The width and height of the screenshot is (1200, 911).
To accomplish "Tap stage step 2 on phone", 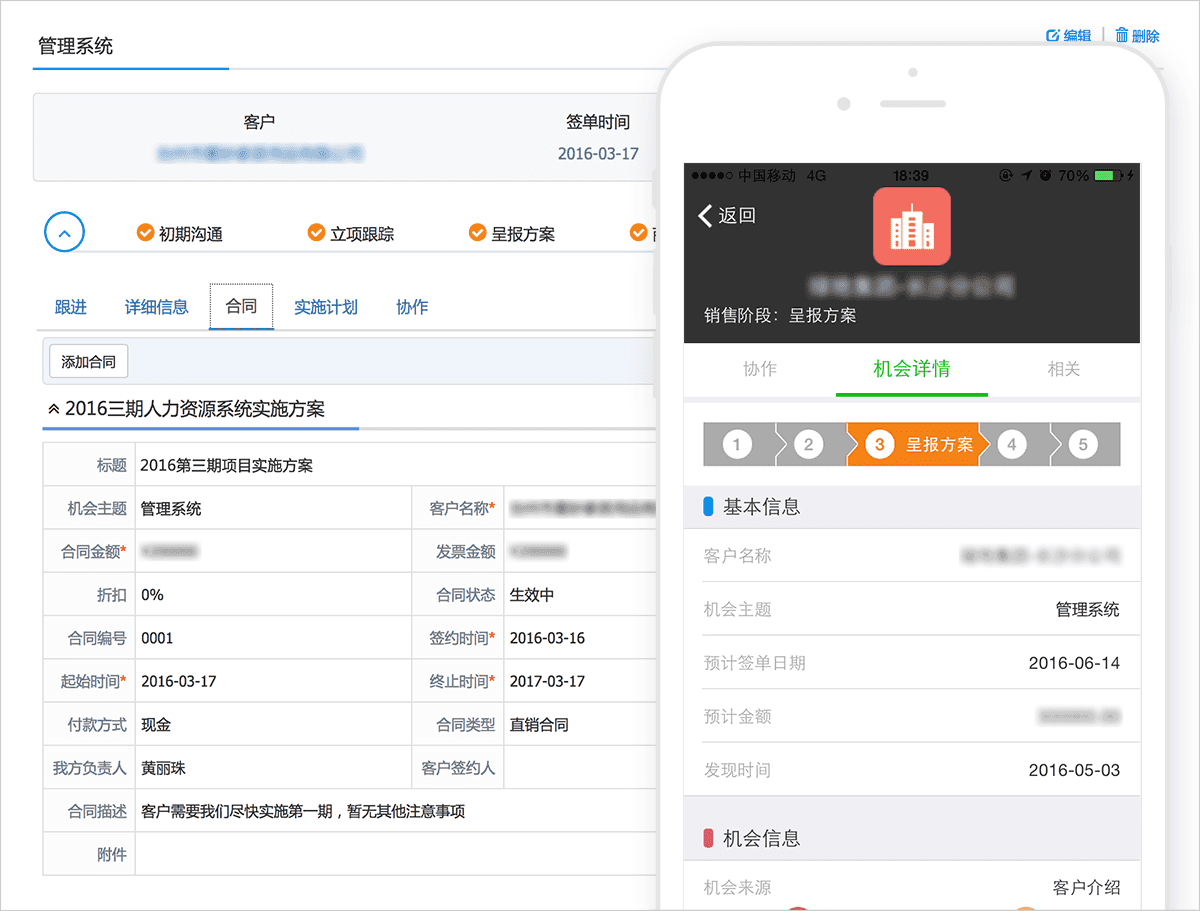I will click(809, 444).
